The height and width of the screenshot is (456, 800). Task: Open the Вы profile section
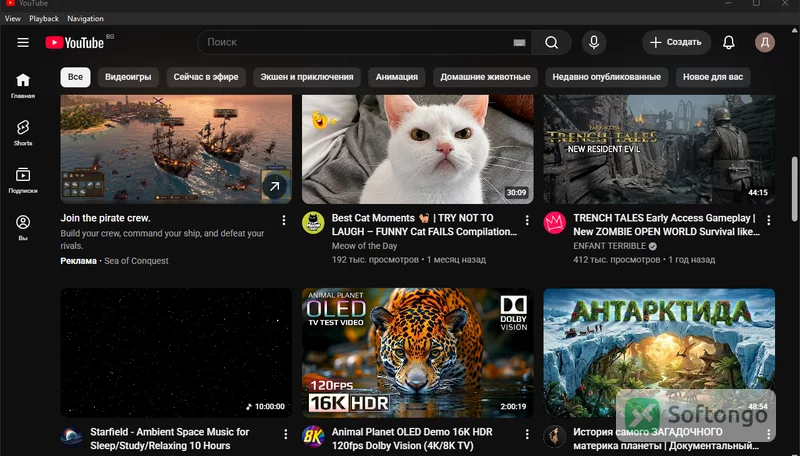click(x=23, y=227)
